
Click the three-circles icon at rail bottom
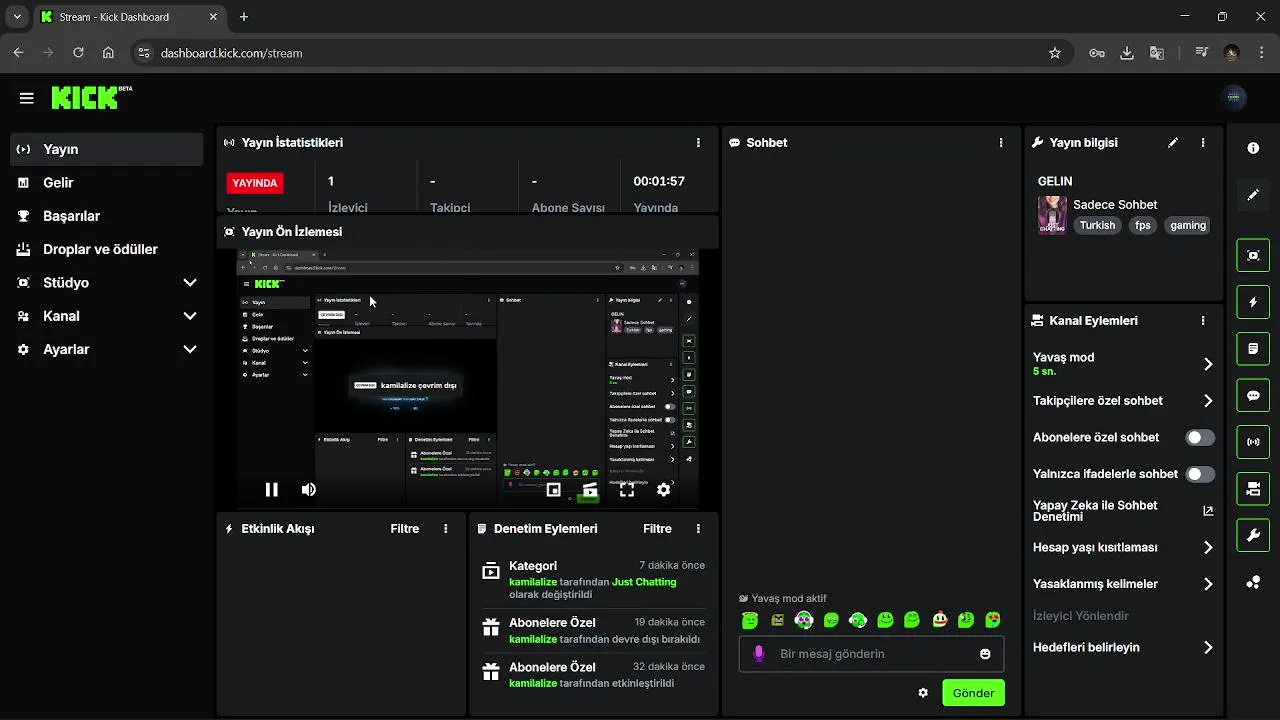click(x=1253, y=583)
